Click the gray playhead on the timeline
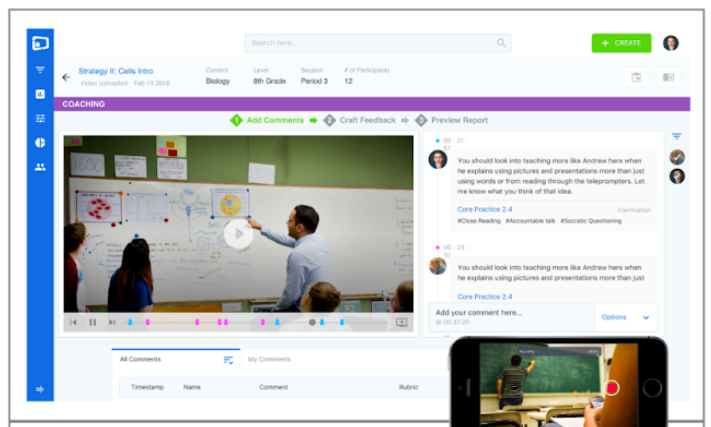 click(312, 322)
